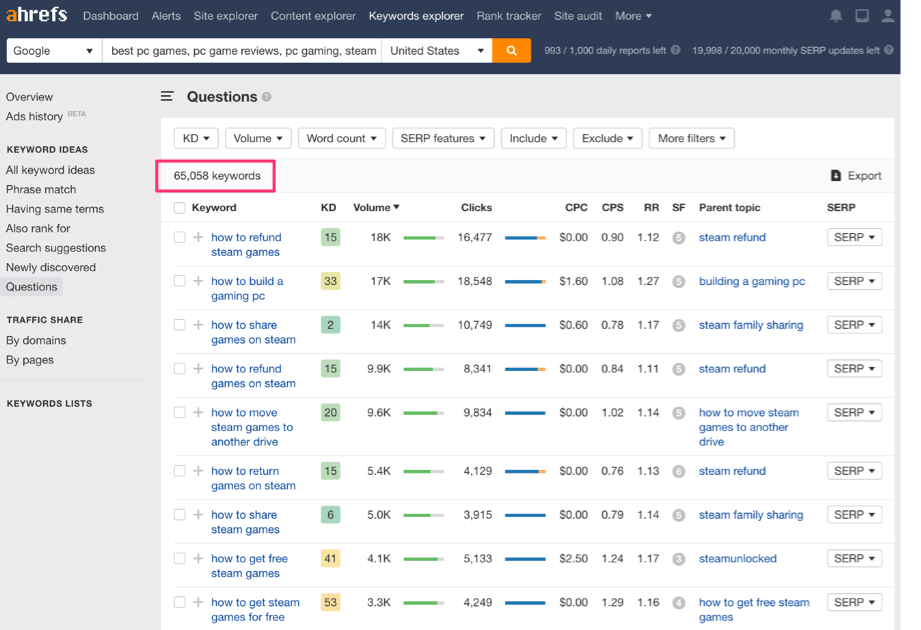This screenshot has height=630, width=921.
Task: Add 'how to build a gaming pc' with plus
Action: tap(199, 281)
